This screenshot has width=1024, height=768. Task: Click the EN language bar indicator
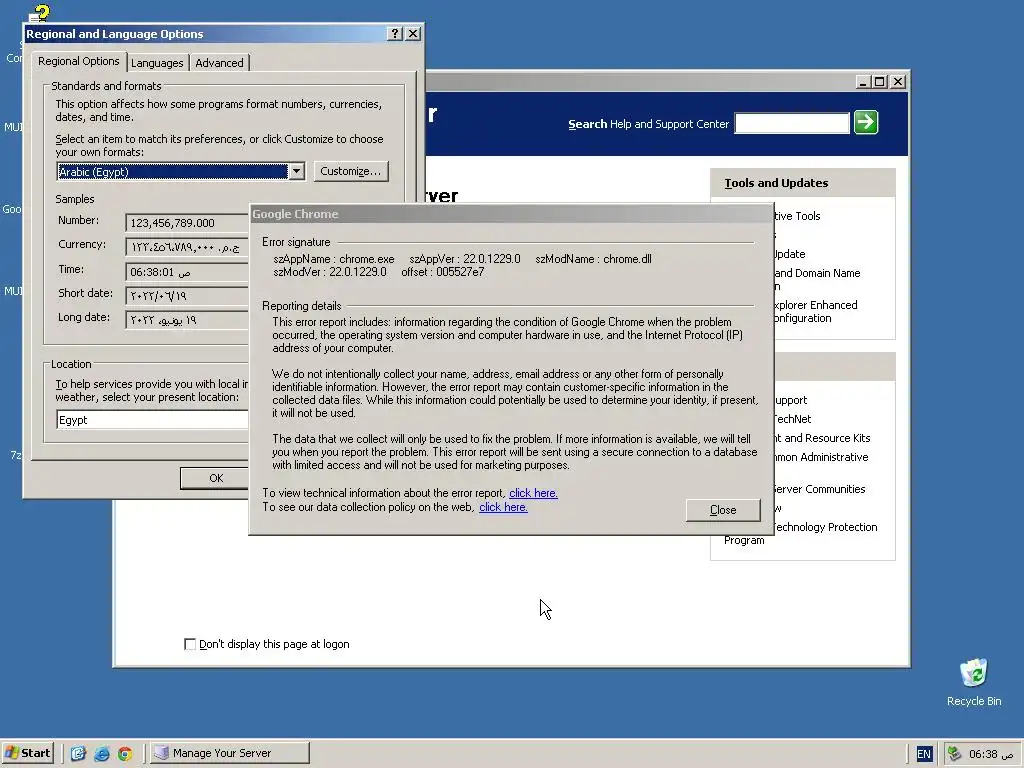(x=923, y=754)
